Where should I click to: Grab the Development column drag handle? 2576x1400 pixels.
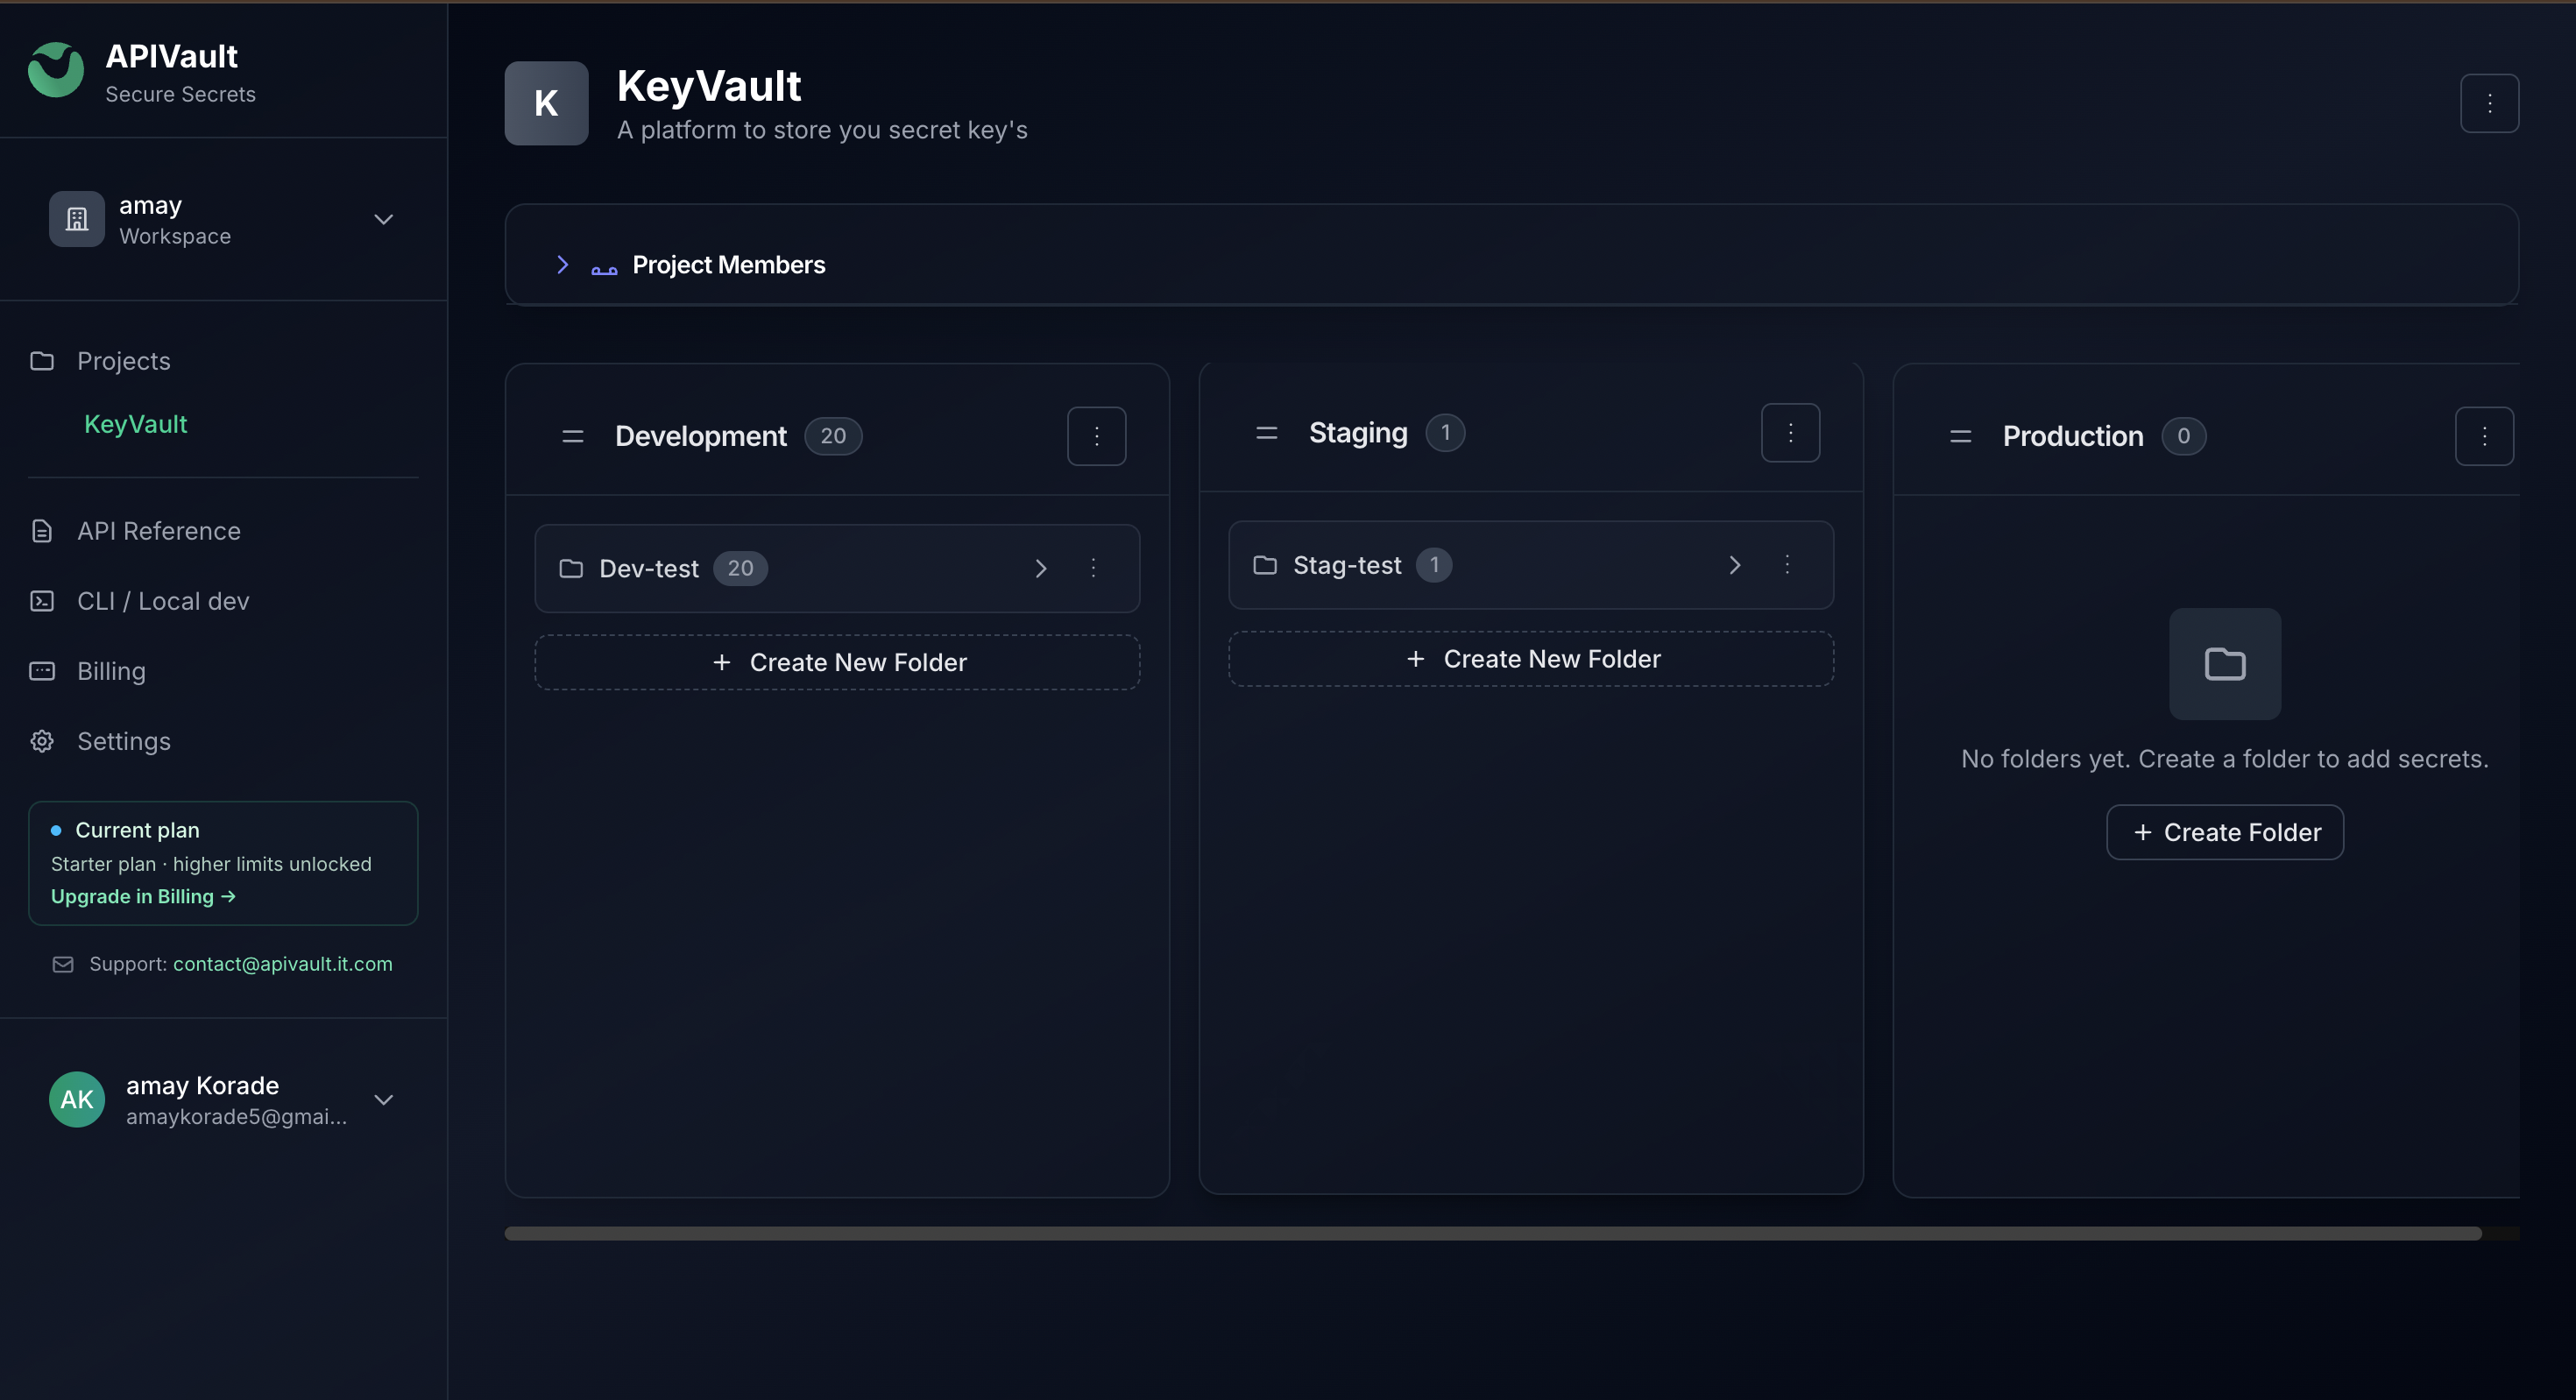(572, 436)
